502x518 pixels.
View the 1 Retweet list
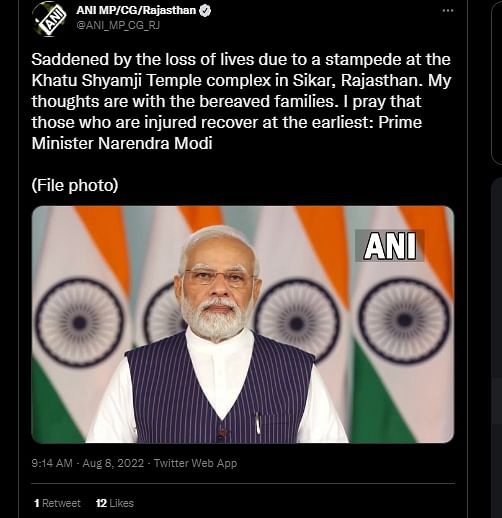[57, 503]
